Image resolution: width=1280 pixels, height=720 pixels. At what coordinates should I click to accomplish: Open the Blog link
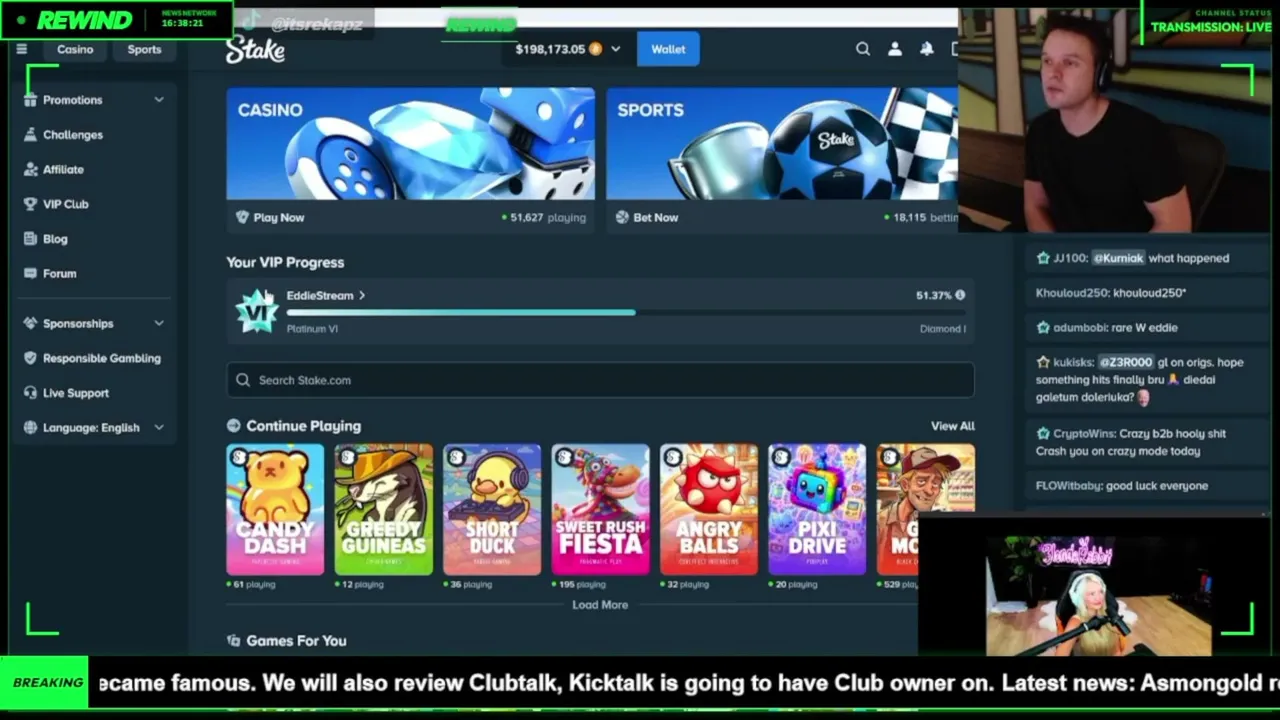pos(55,239)
